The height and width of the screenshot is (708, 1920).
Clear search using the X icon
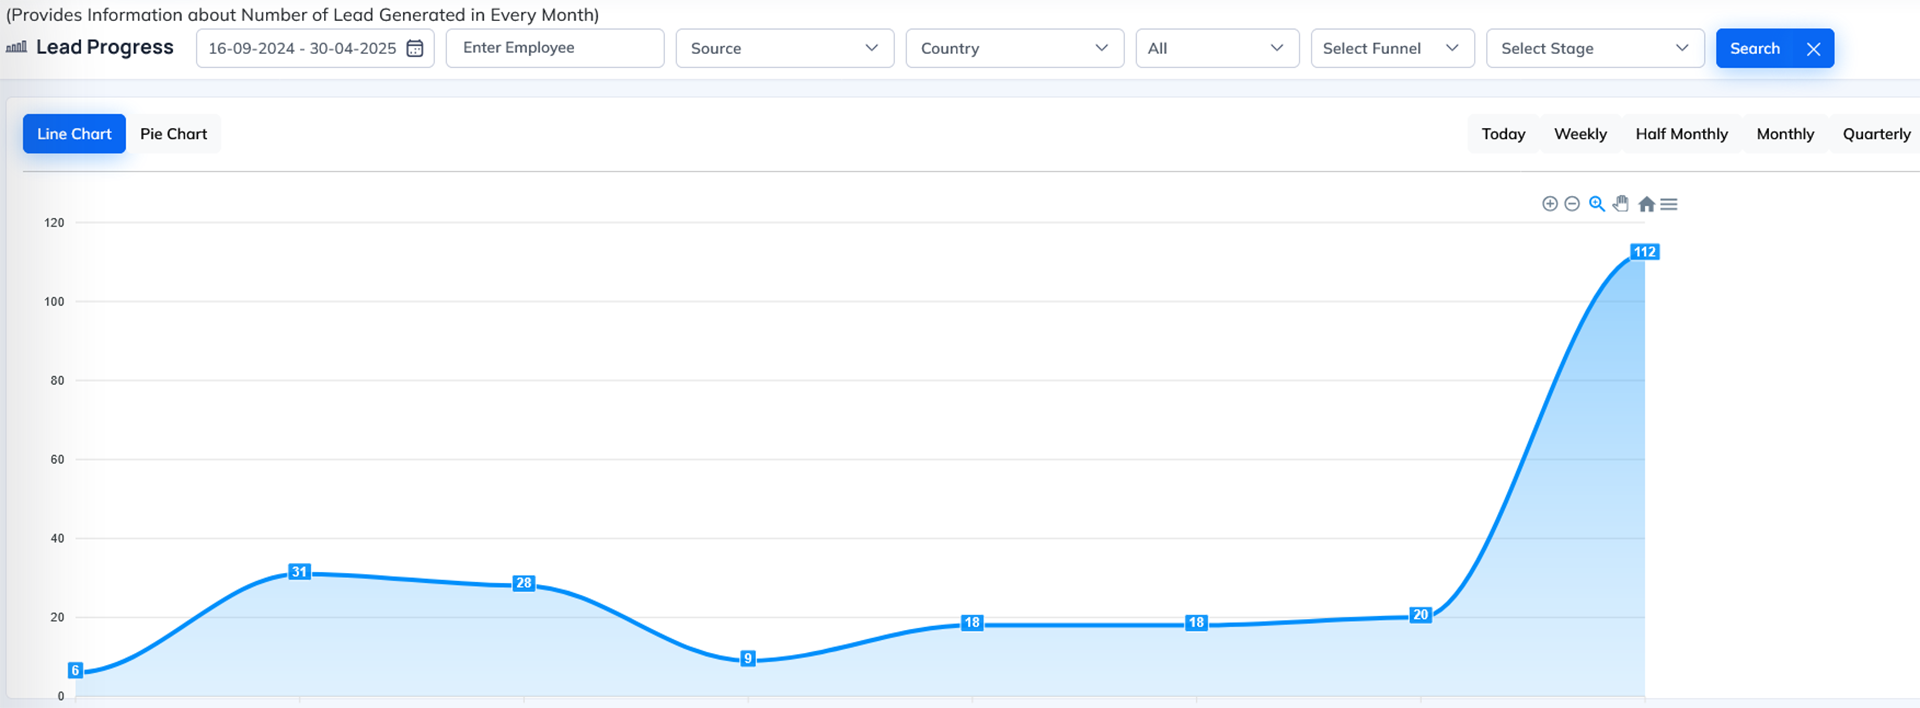[x=1813, y=49]
